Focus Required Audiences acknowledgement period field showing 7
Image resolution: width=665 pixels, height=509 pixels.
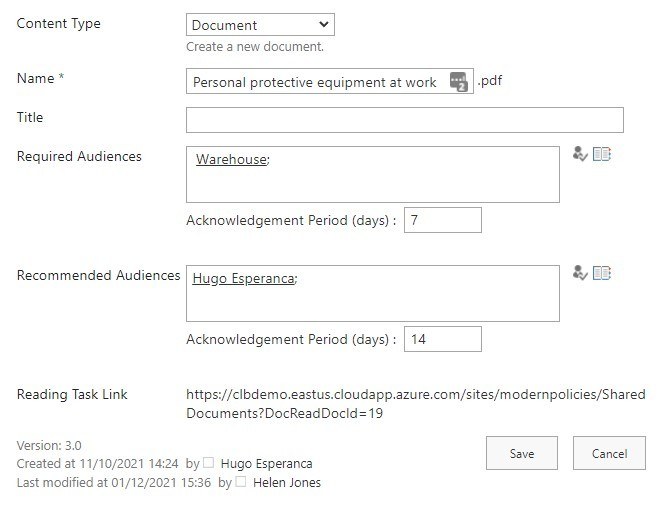pyautogui.click(x=442, y=220)
